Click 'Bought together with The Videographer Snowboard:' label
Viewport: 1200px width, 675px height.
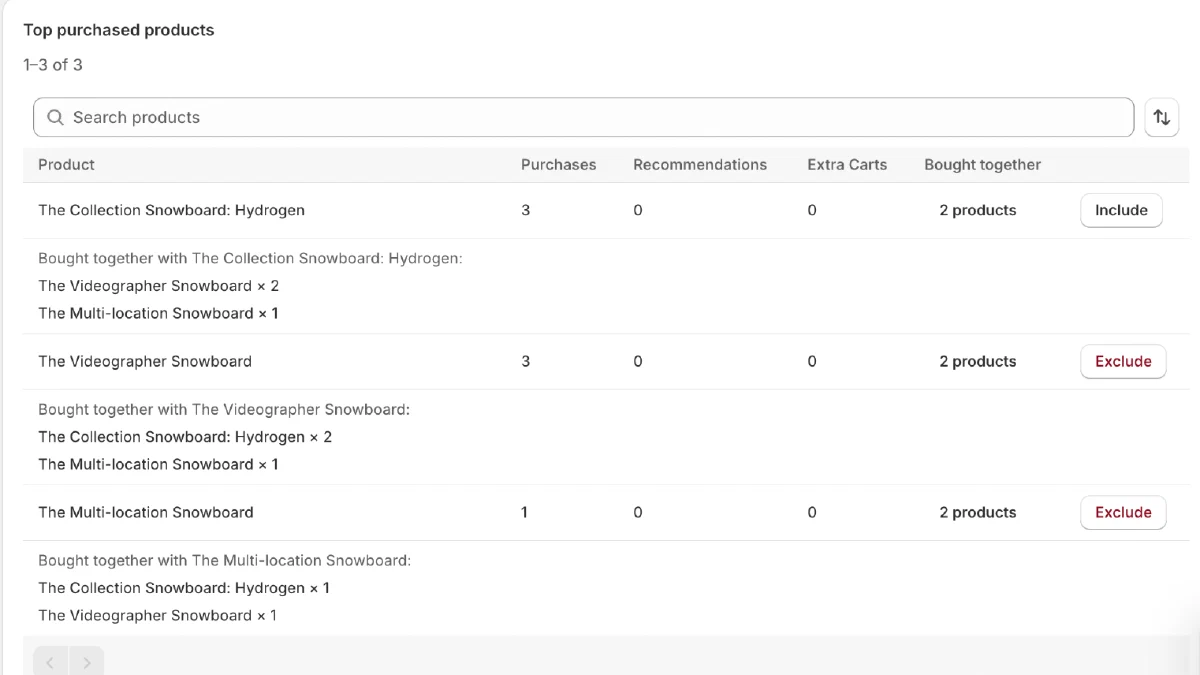(224, 409)
